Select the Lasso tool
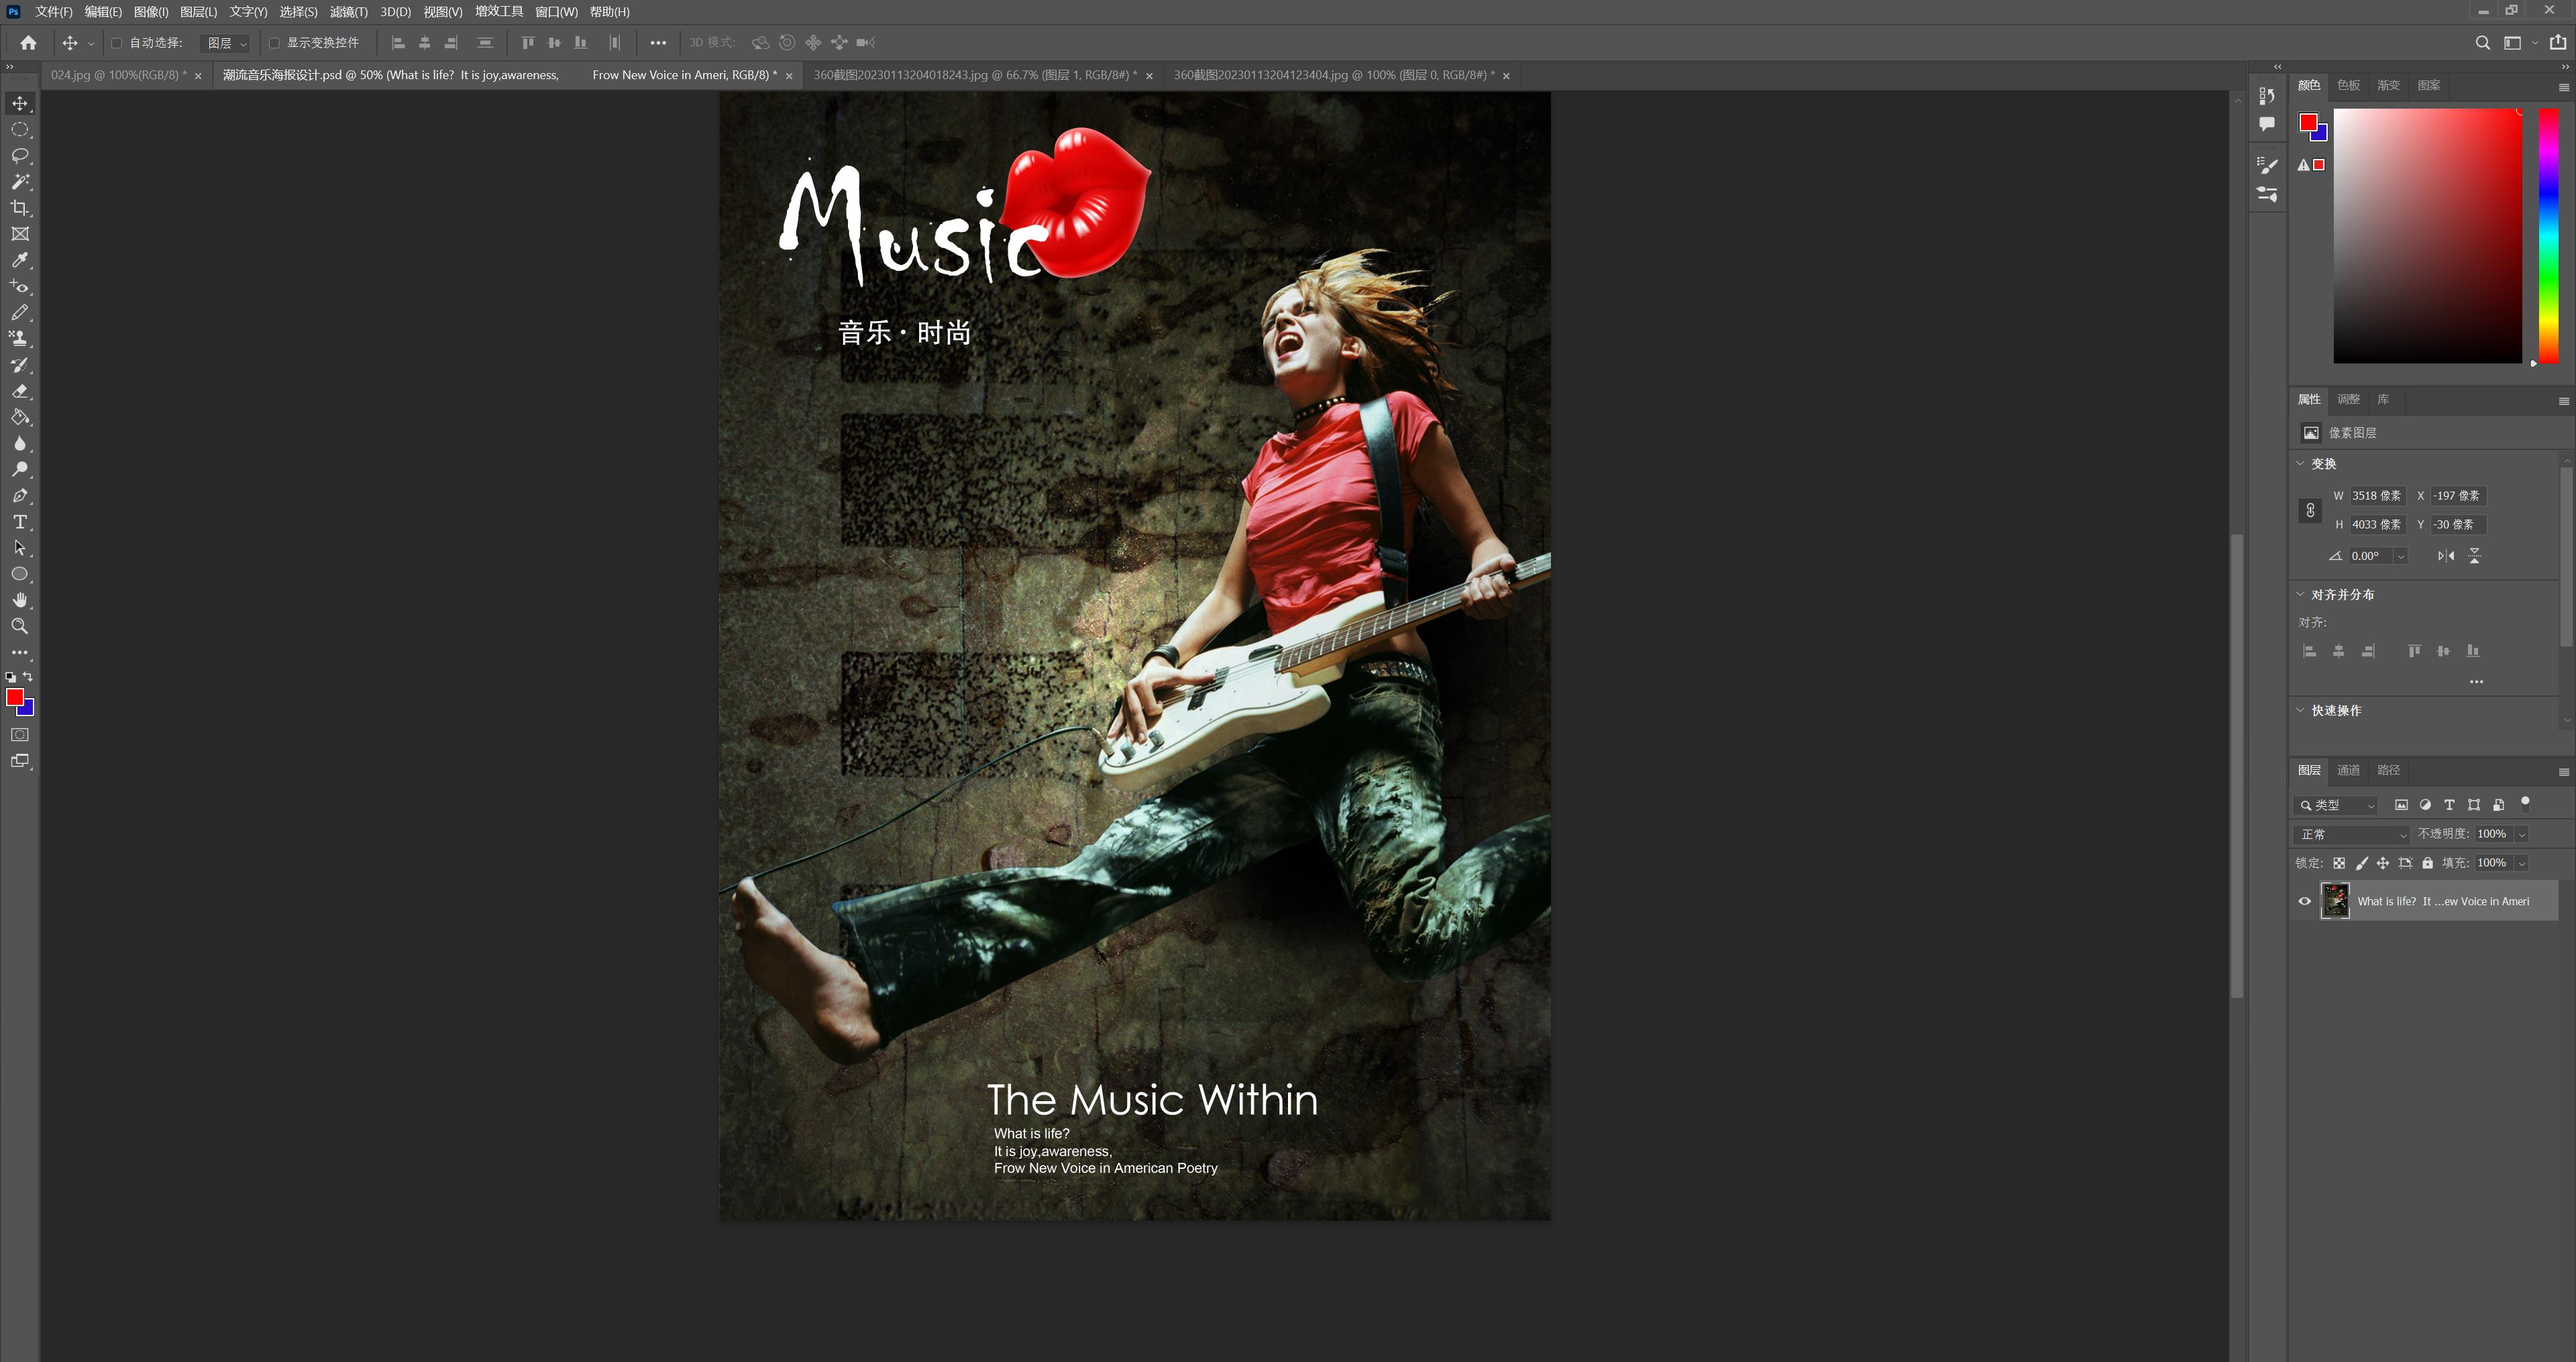This screenshot has height=1362, width=2576. coord(20,155)
